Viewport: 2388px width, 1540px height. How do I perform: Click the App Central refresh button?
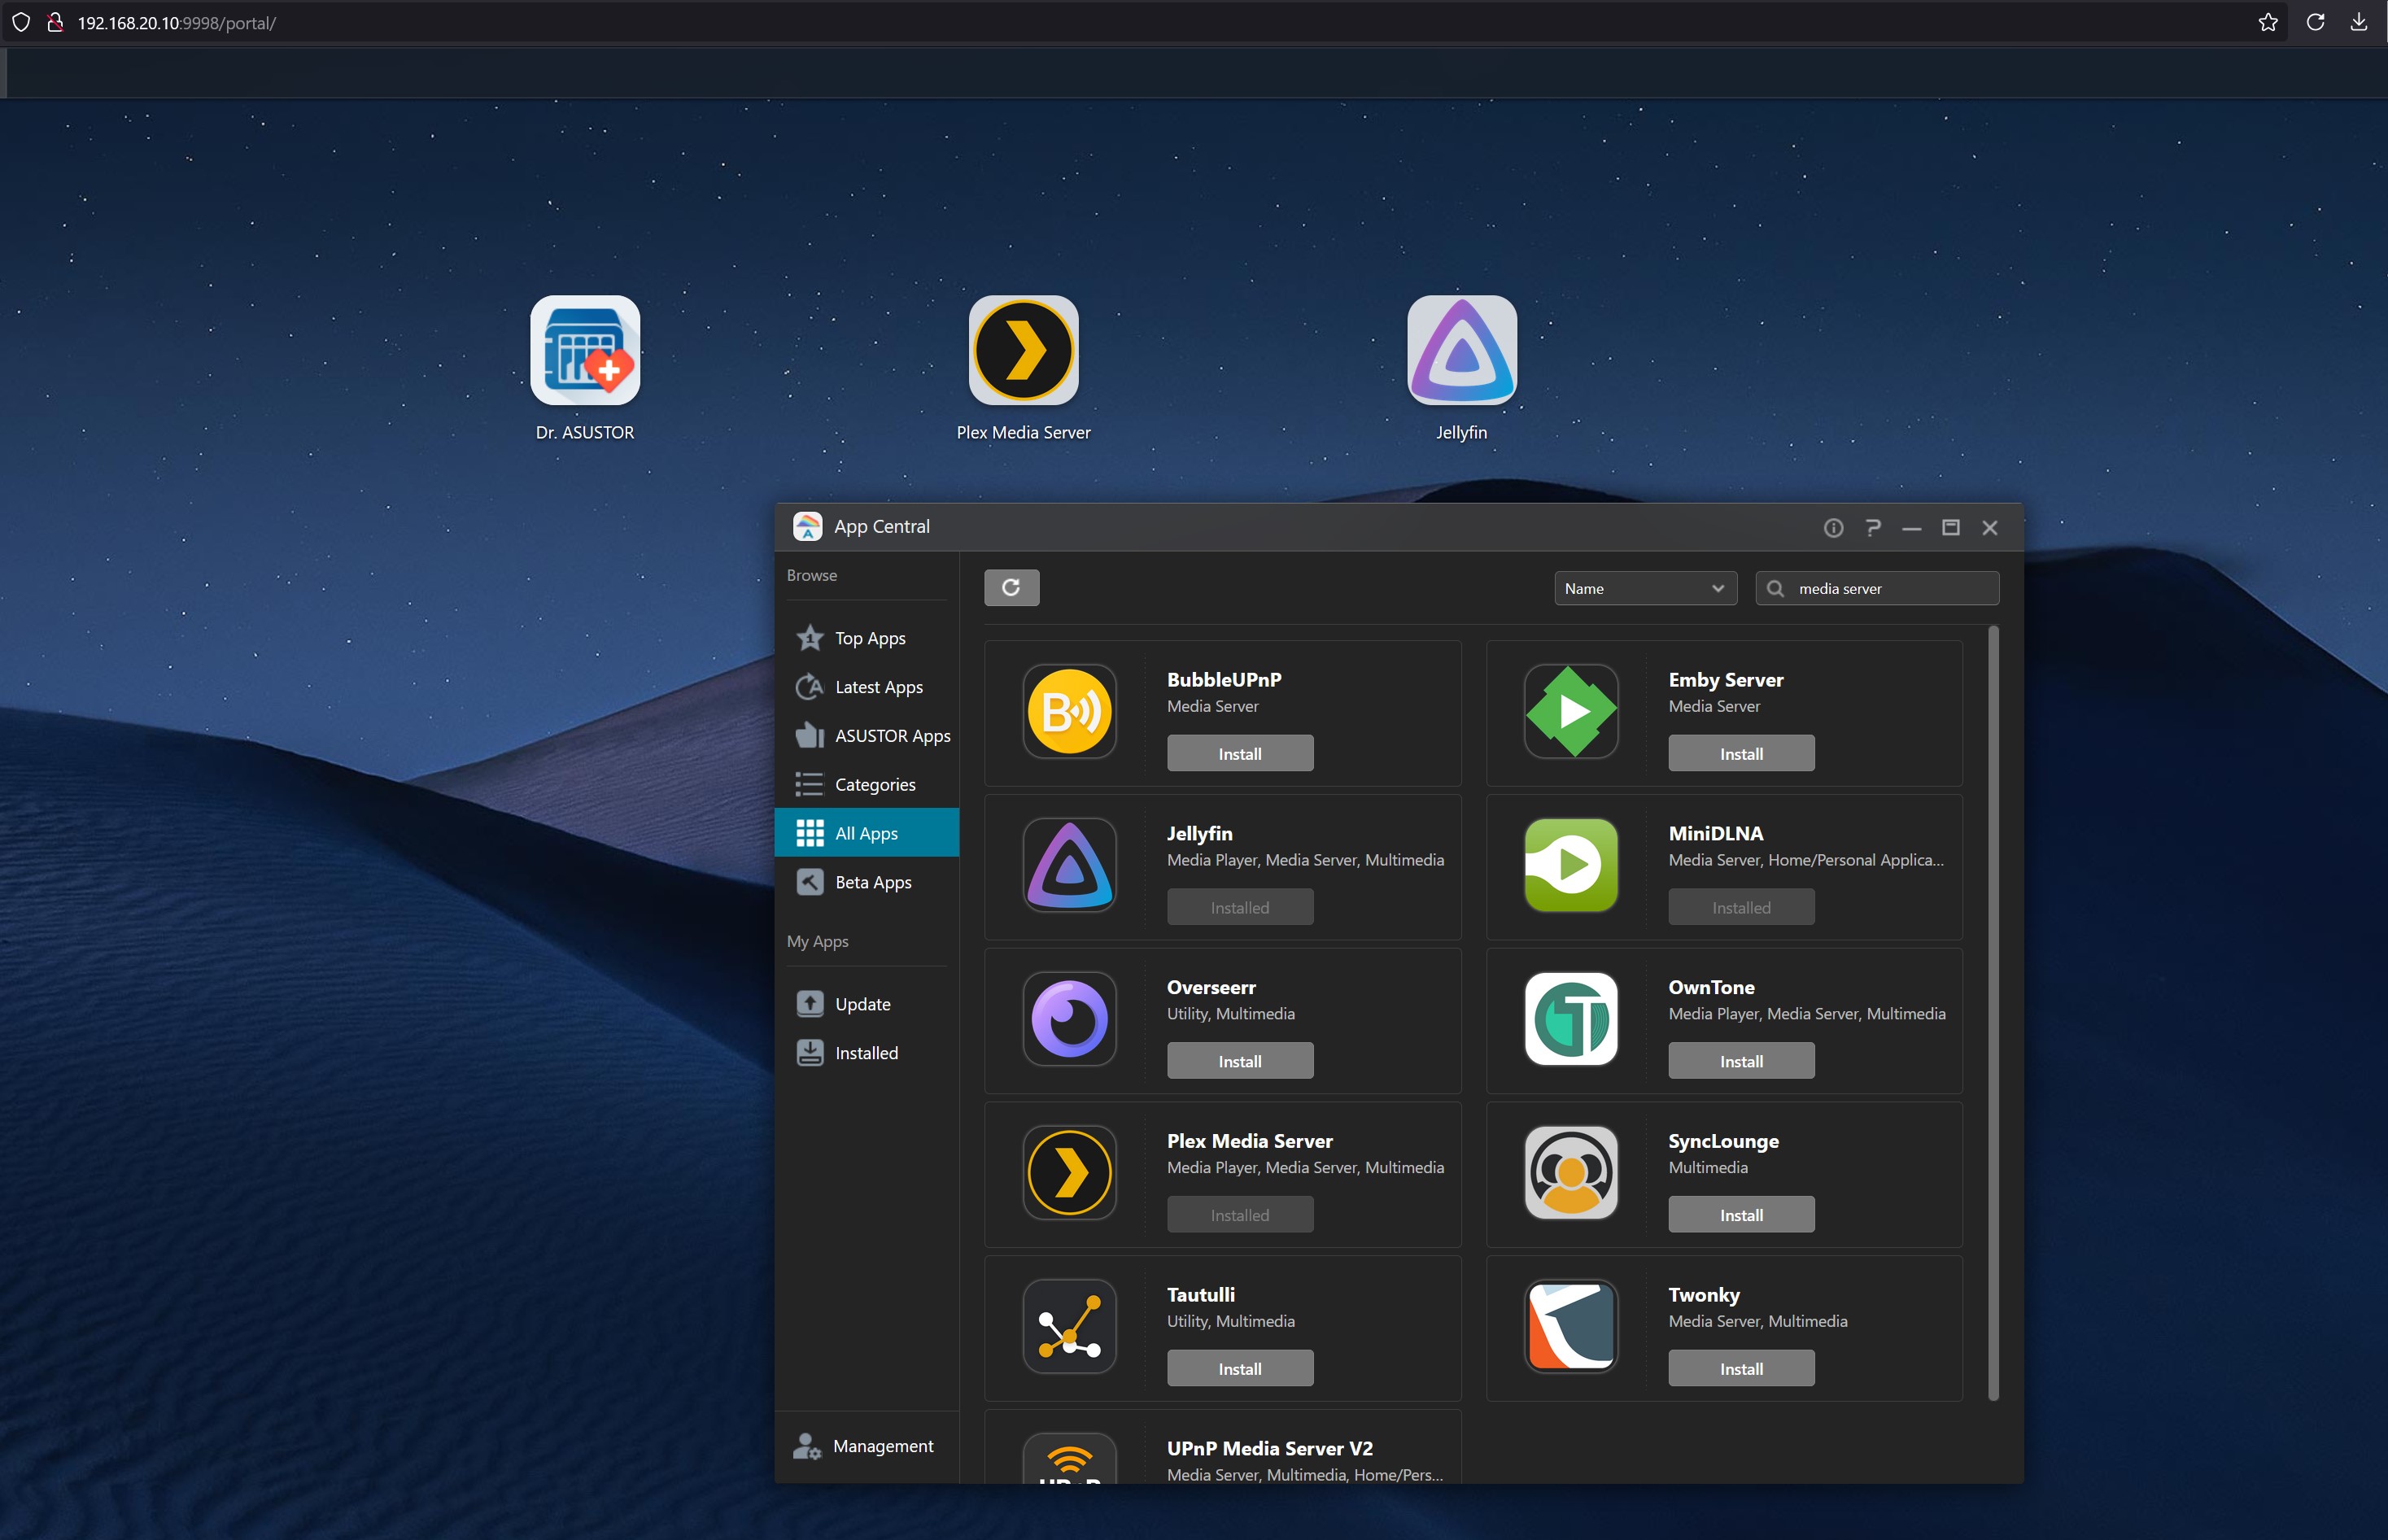click(1011, 588)
